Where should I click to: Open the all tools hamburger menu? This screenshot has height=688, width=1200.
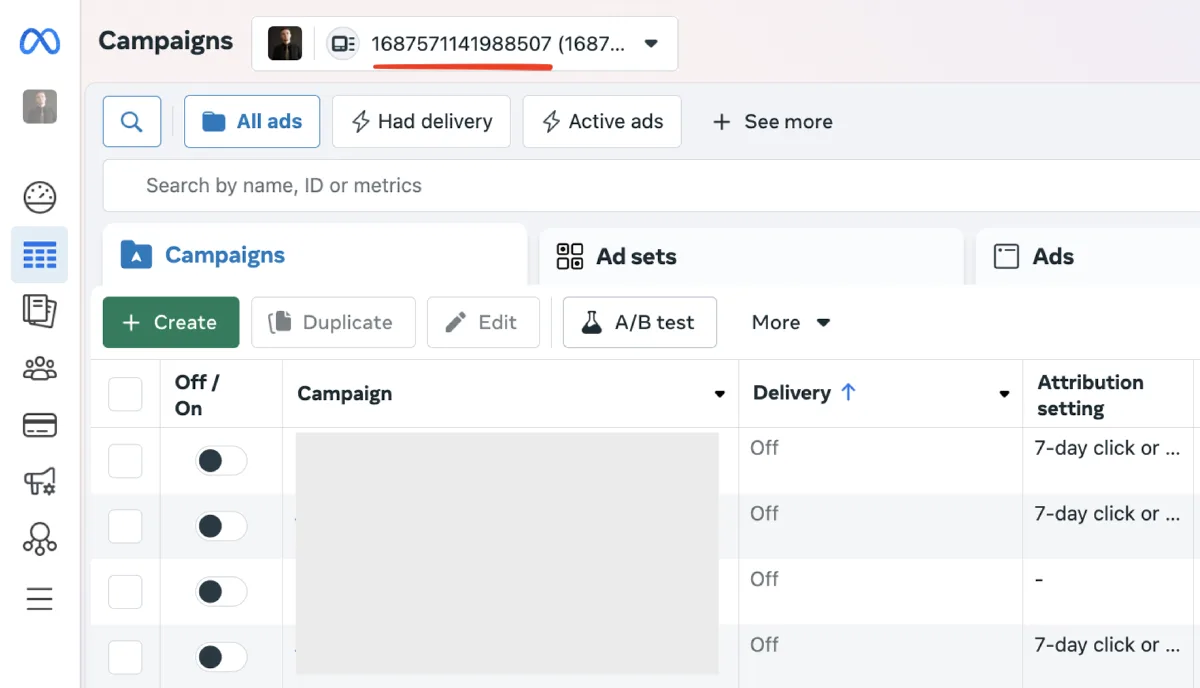[40, 599]
